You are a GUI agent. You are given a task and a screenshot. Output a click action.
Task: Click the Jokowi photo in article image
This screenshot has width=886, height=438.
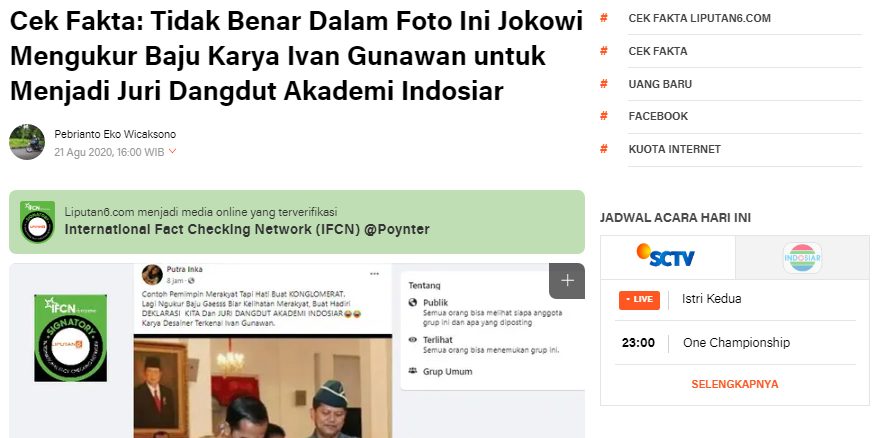pyautogui.click(x=263, y=386)
